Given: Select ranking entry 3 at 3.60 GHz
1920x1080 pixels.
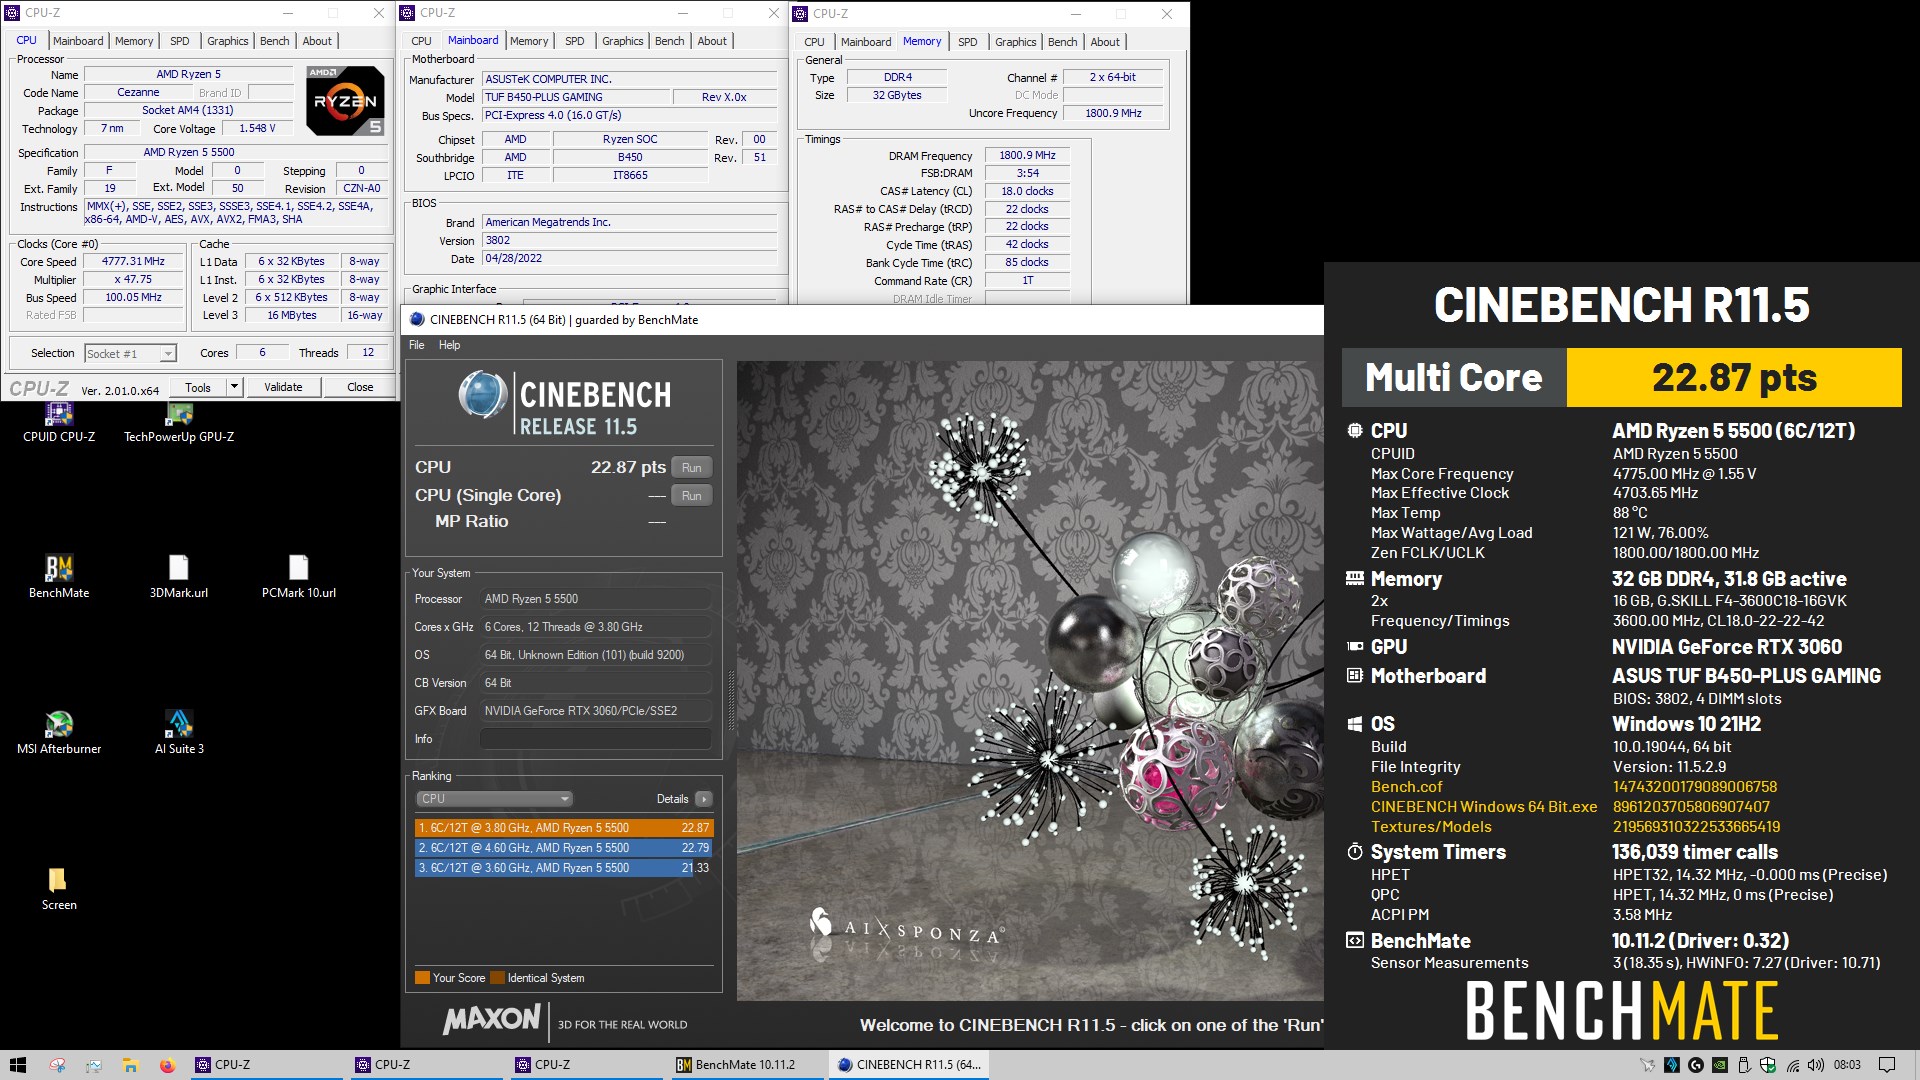Looking at the screenshot, I should click(x=564, y=868).
